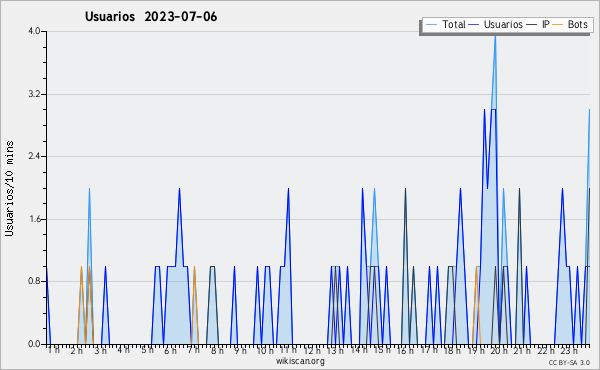This screenshot has width=600, height=370.
Task: Click the '7 h' x-axis label
Action: (x=193, y=350)
